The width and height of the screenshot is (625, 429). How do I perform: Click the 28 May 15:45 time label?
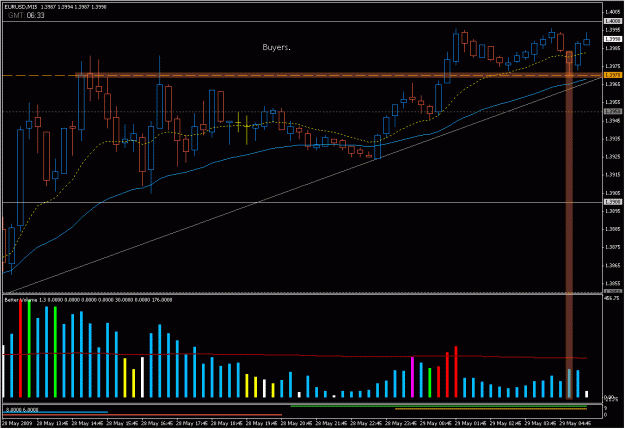pyautogui.click(x=122, y=423)
